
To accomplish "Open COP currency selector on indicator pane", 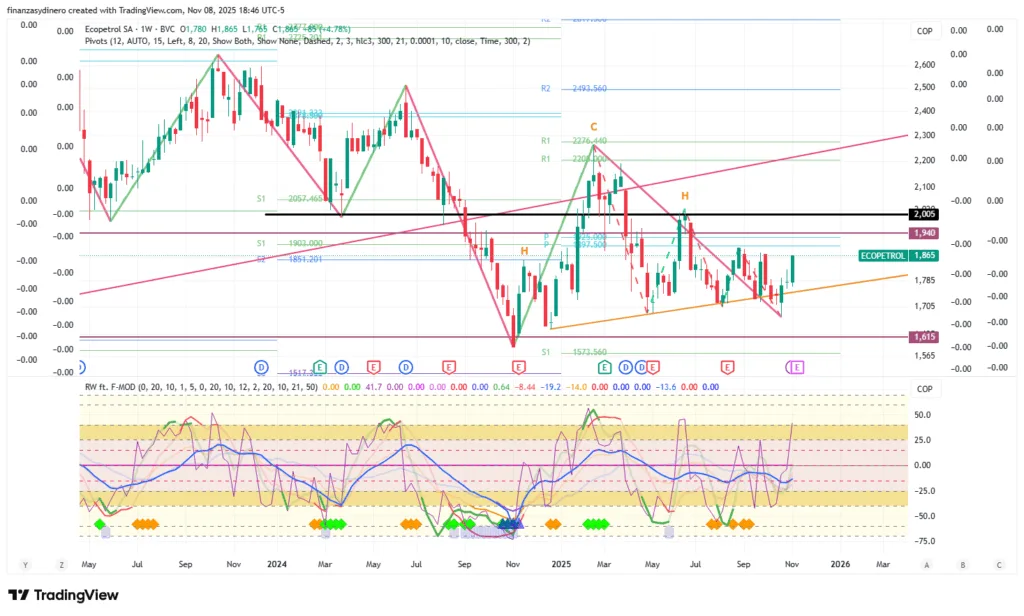I will [x=924, y=389].
